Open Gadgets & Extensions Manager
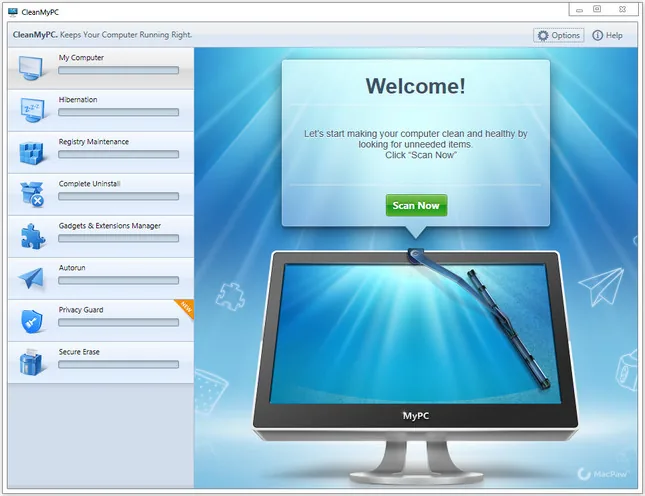645x496 pixels. [101, 236]
